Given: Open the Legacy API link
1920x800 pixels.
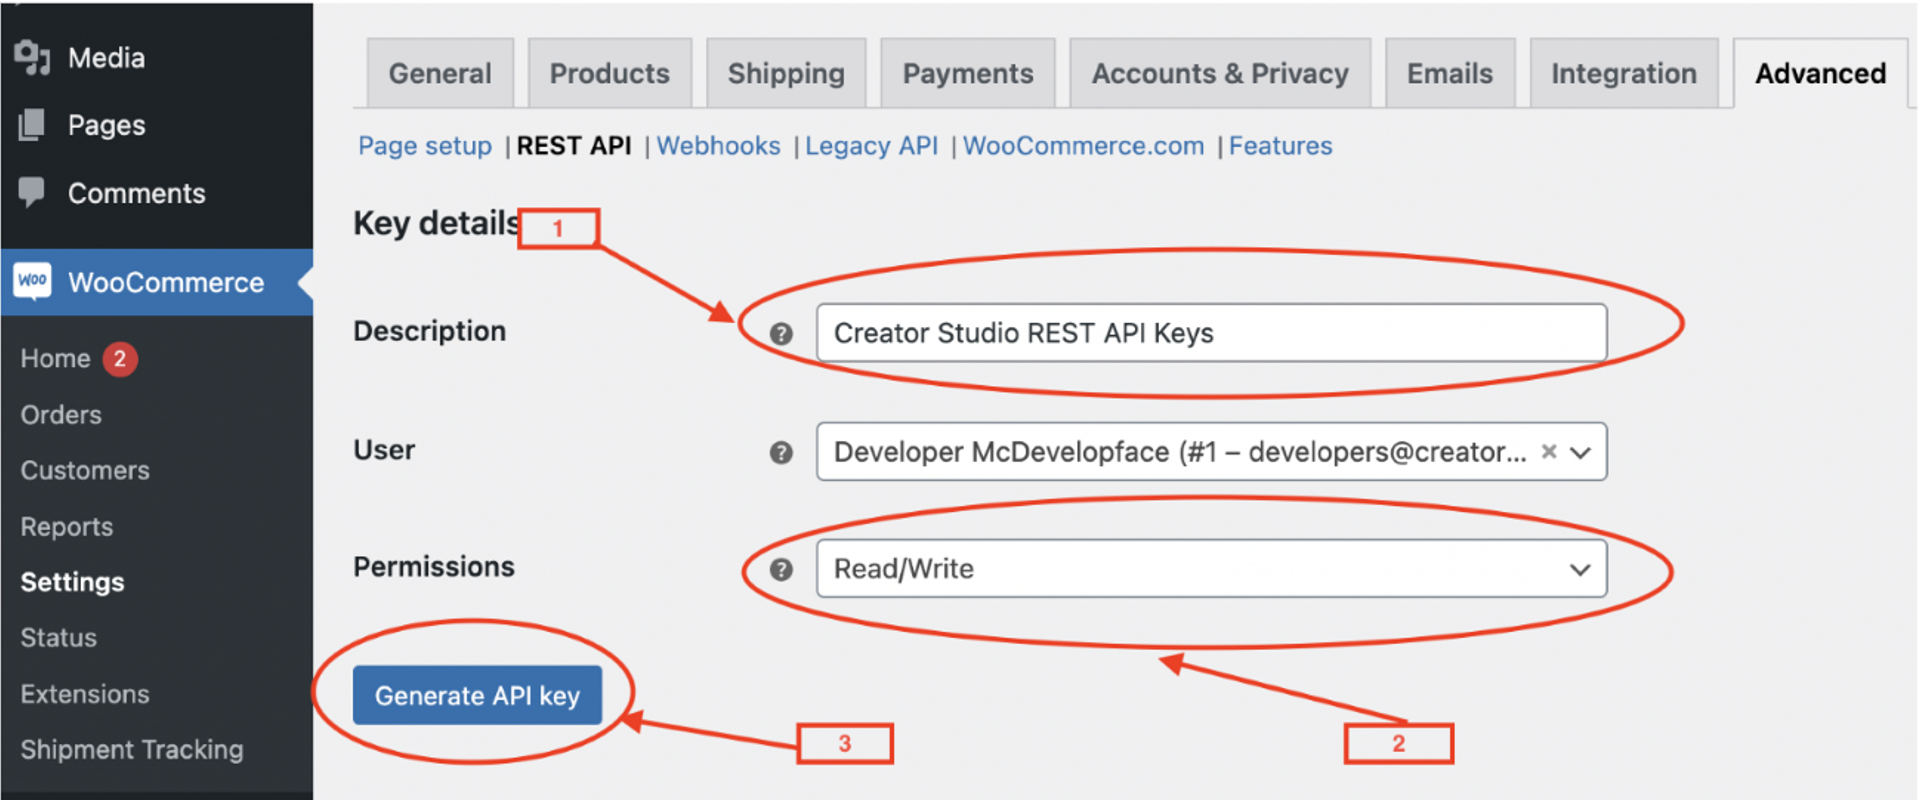Looking at the screenshot, I should (871, 146).
